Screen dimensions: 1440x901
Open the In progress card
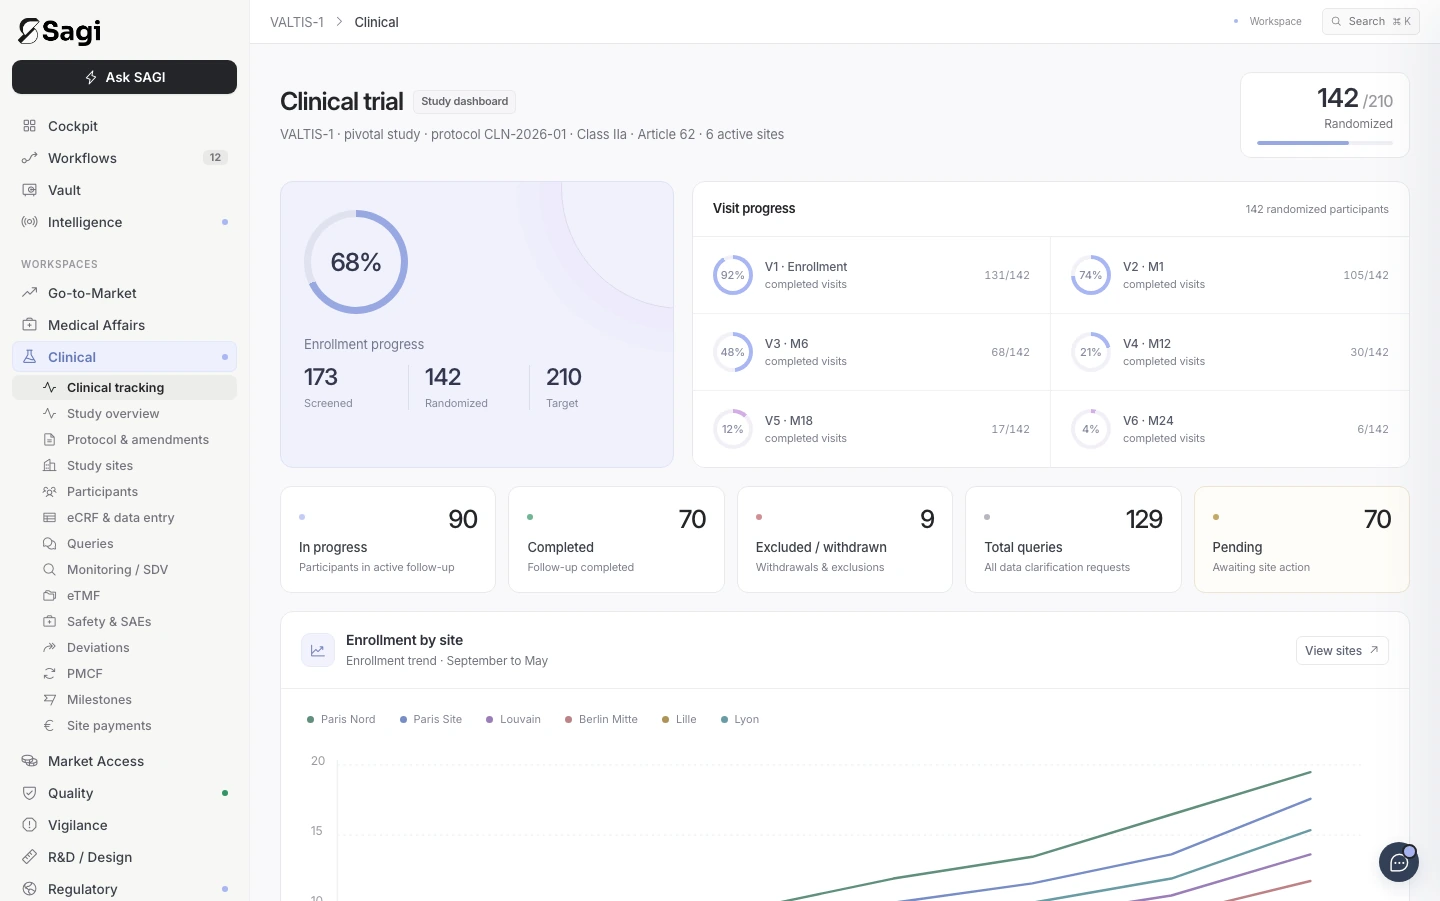tap(388, 539)
